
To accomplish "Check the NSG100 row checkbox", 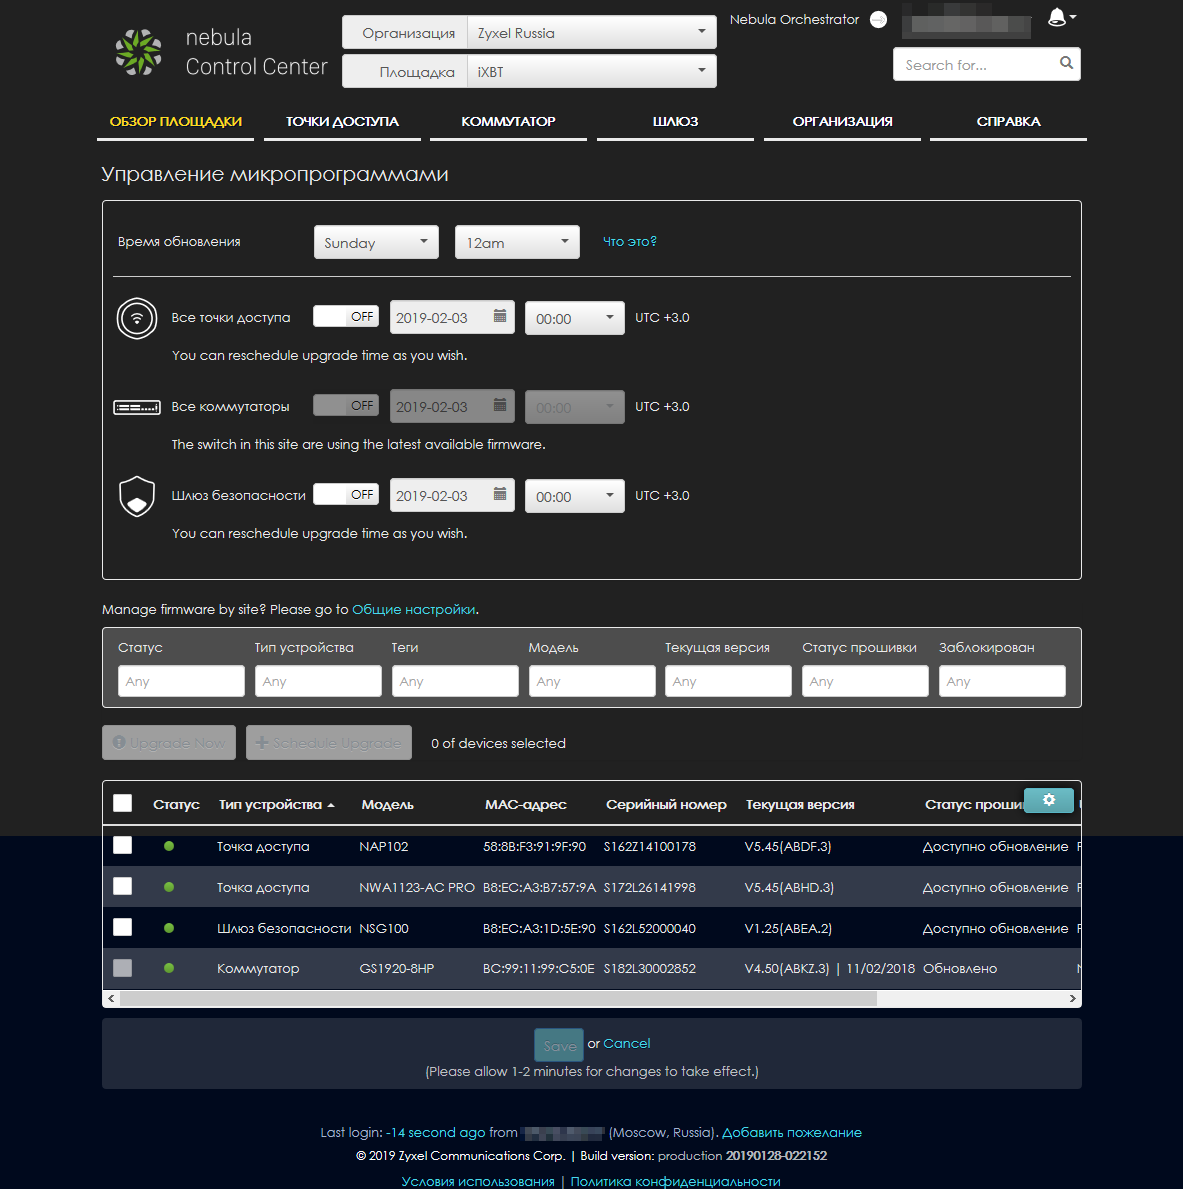I will pyautogui.click(x=122, y=927).
